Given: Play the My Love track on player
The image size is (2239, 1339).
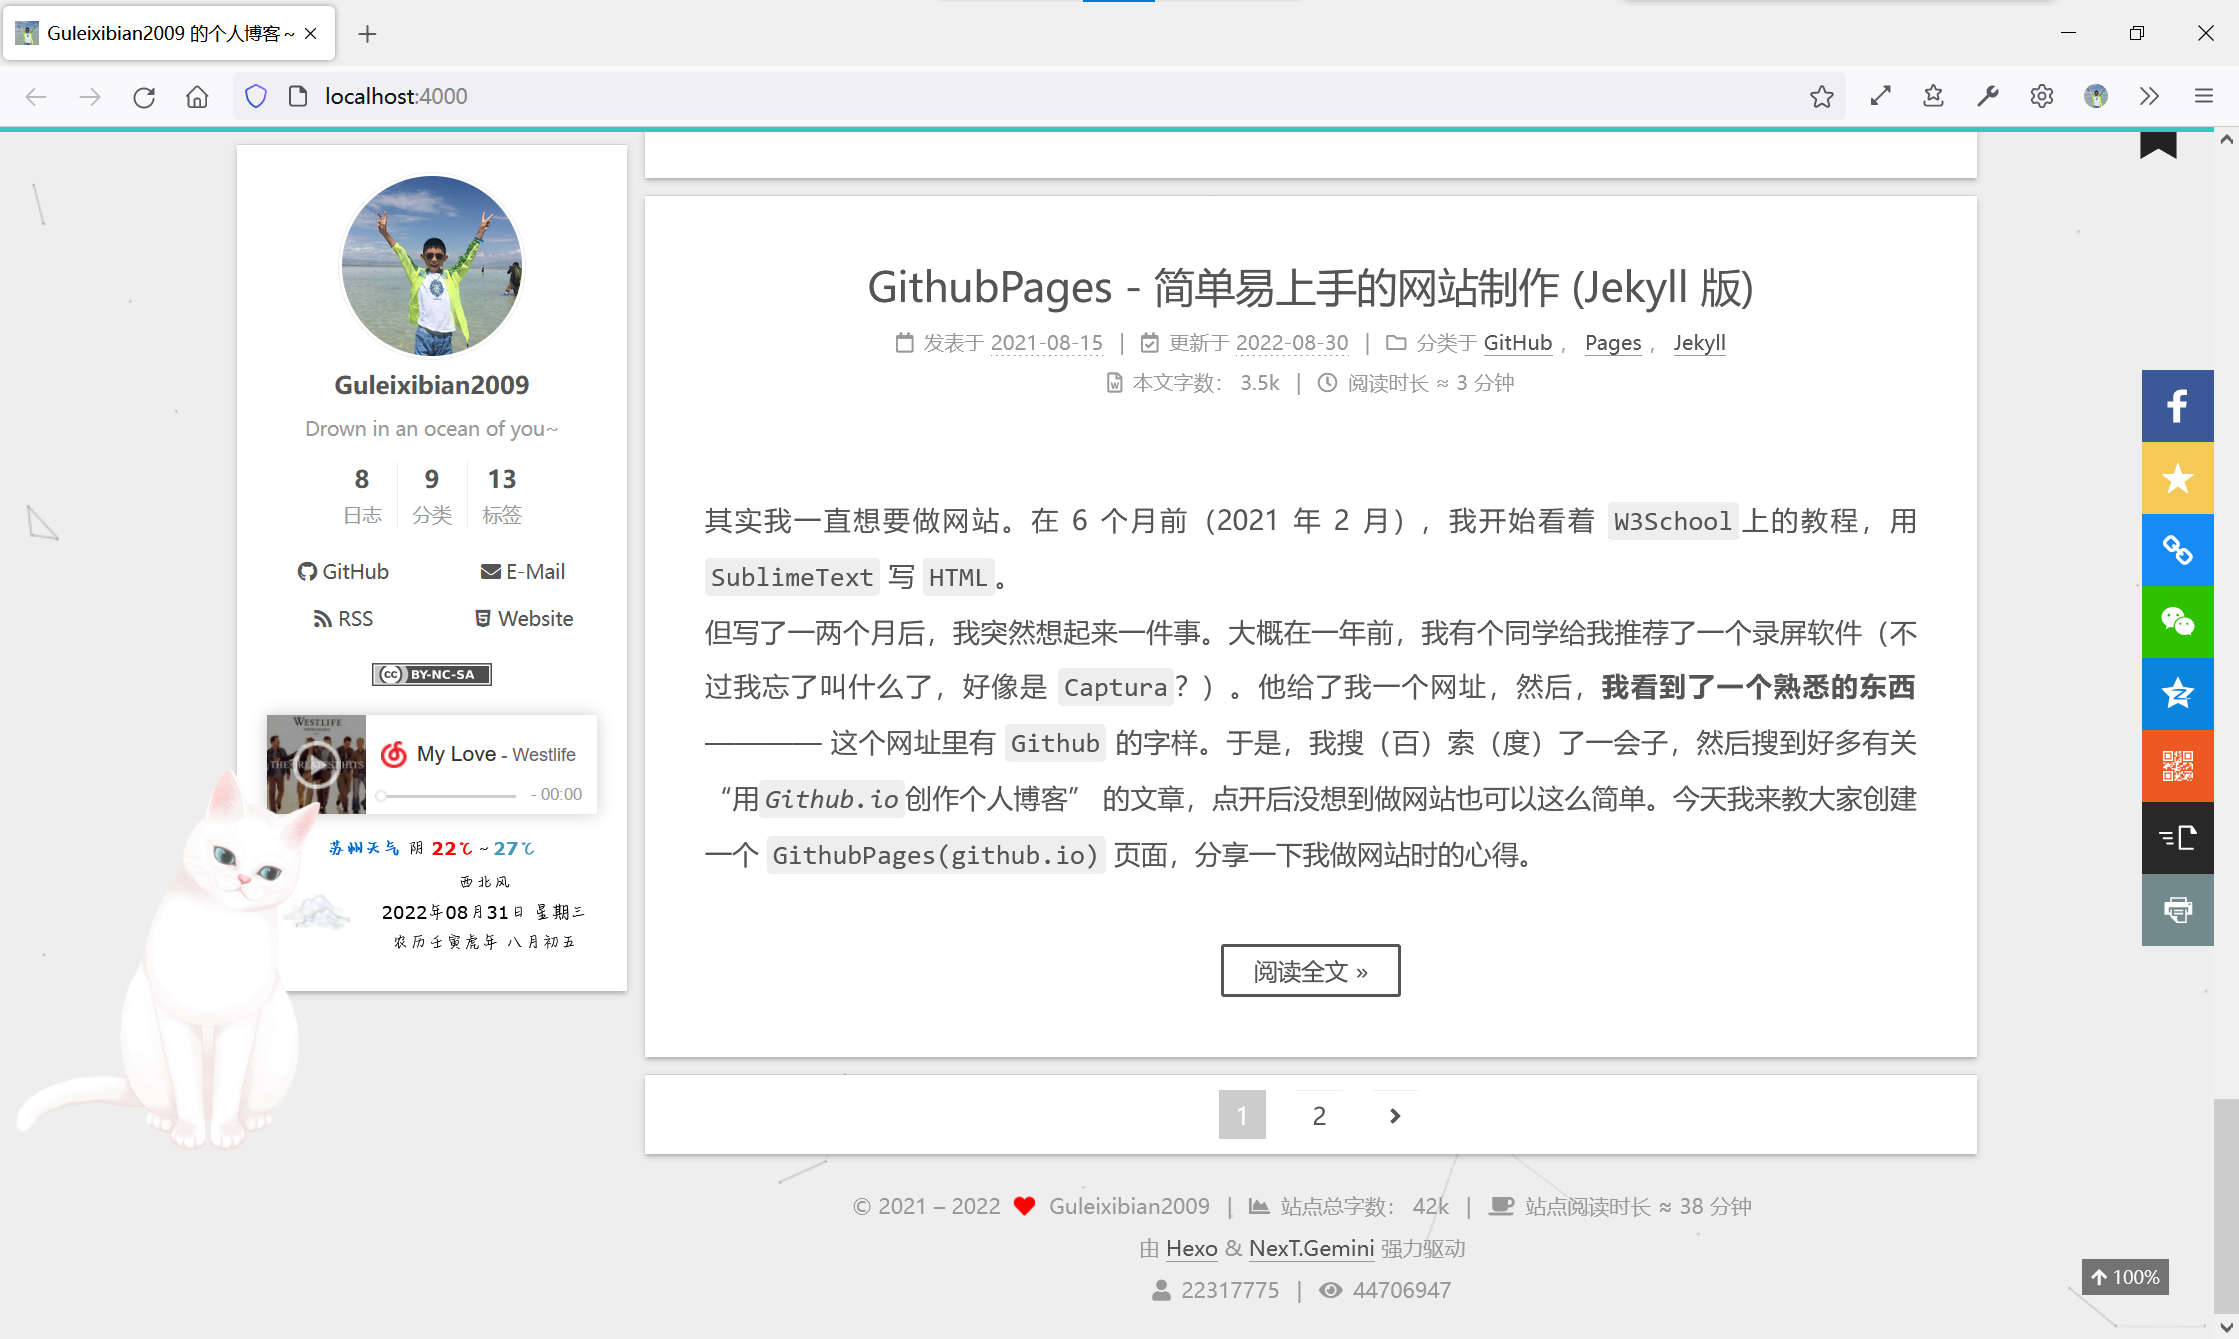Looking at the screenshot, I should (x=316, y=764).
